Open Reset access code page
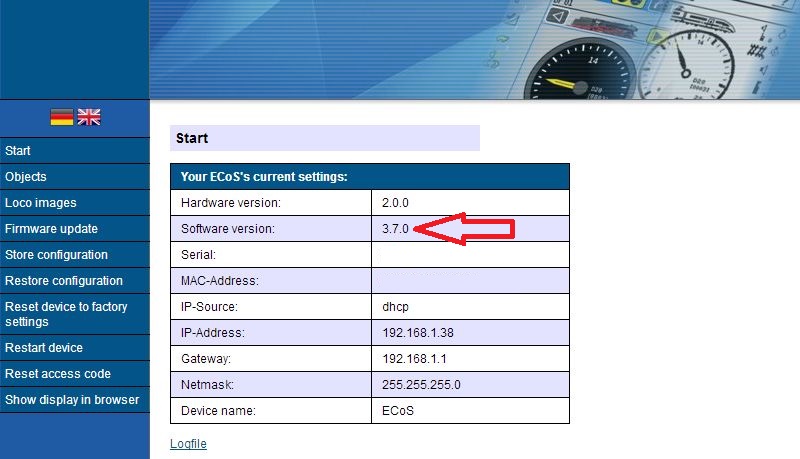The height and width of the screenshot is (459, 800). click(58, 374)
